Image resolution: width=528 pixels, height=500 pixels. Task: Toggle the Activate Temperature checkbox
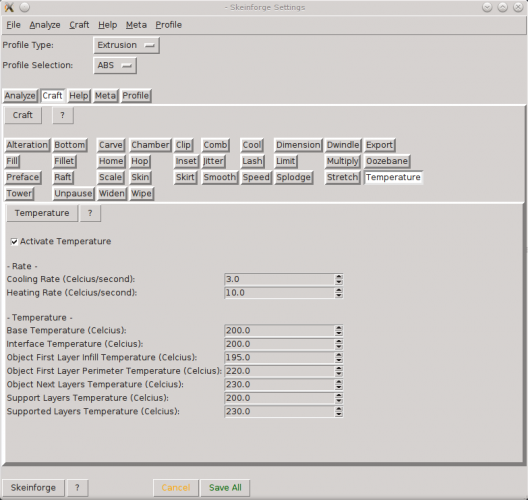(14, 242)
